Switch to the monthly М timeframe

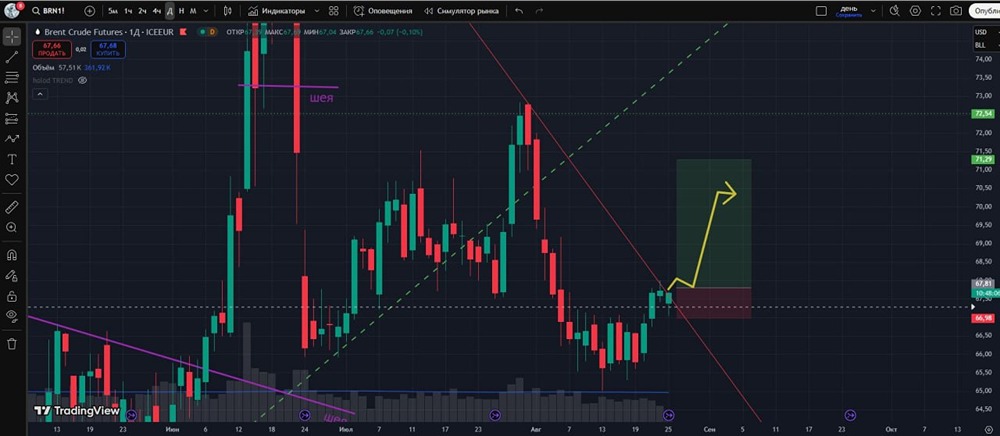tap(193, 11)
